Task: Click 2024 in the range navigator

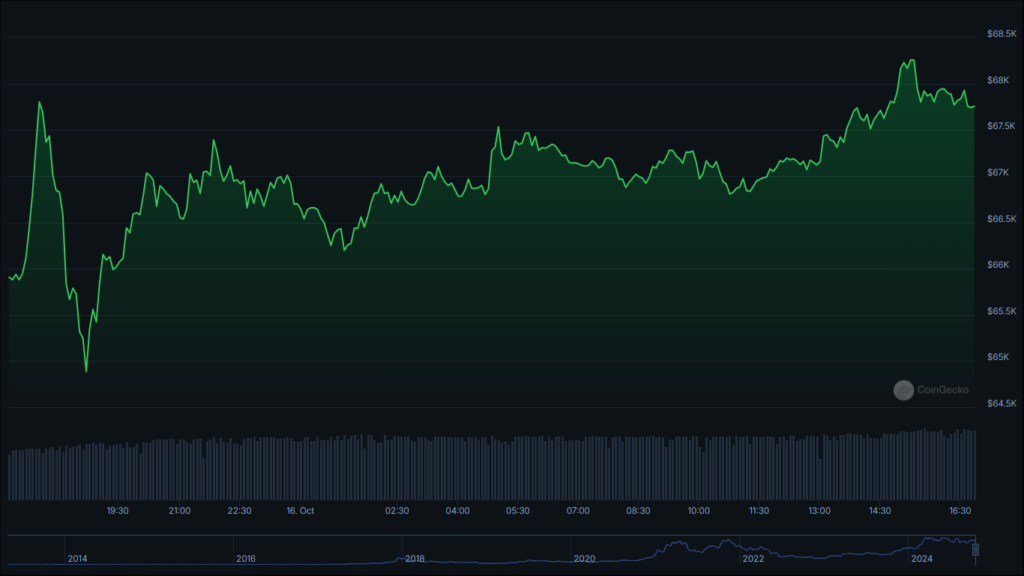Action: [921, 558]
